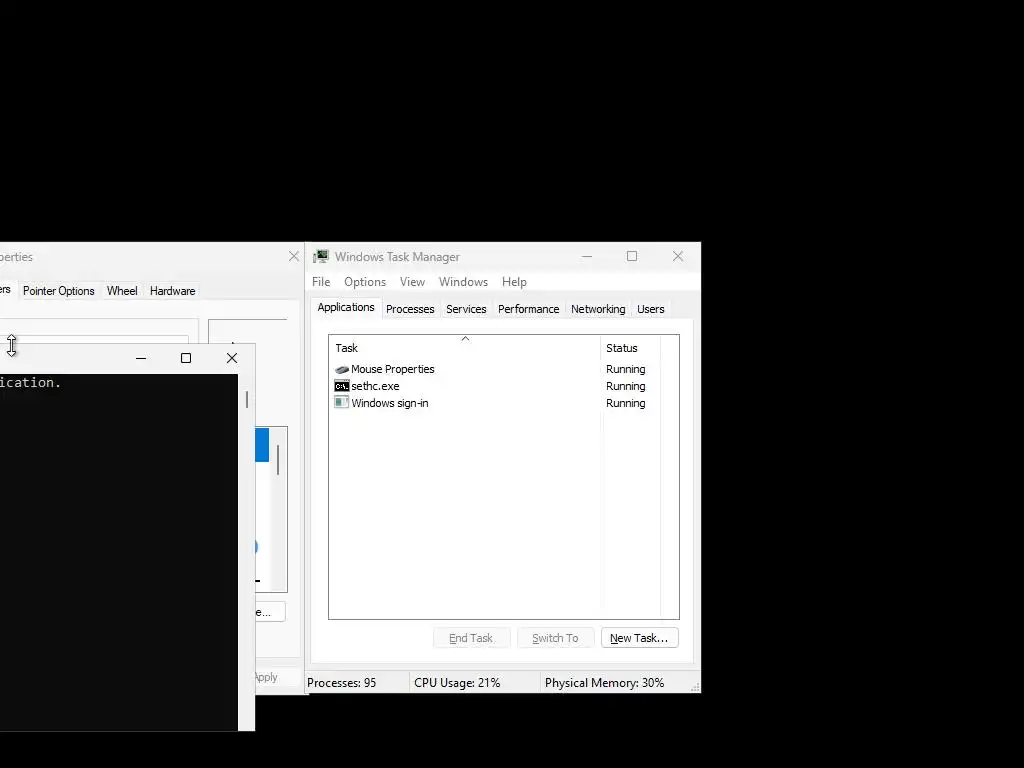Switch to the Networking tab
This screenshot has height=768, width=1024.
click(x=598, y=309)
